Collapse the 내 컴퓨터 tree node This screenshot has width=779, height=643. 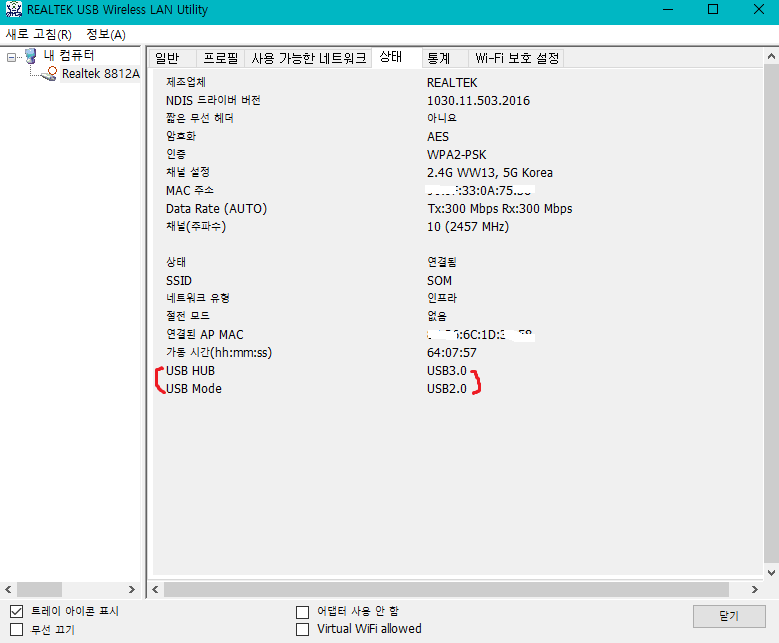[11, 58]
